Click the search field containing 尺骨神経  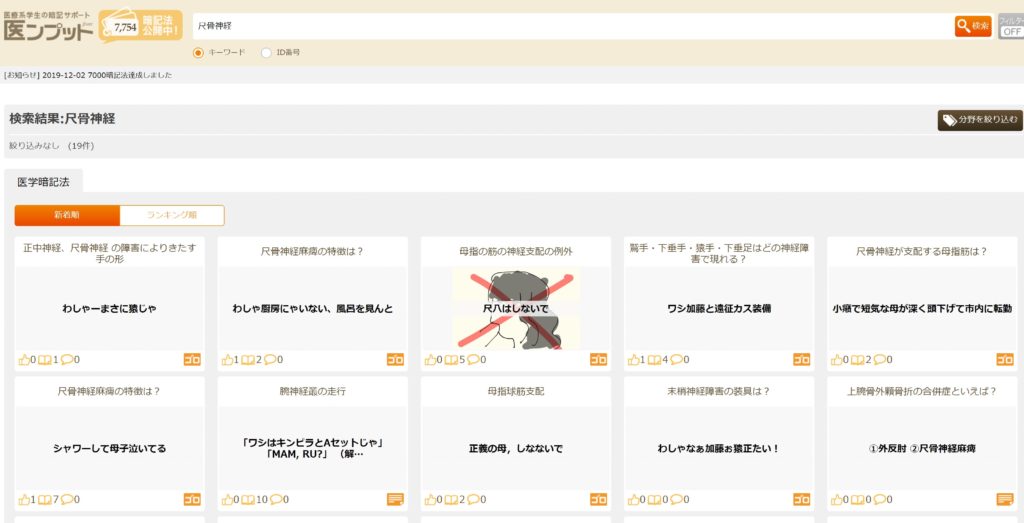click(570, 26)
